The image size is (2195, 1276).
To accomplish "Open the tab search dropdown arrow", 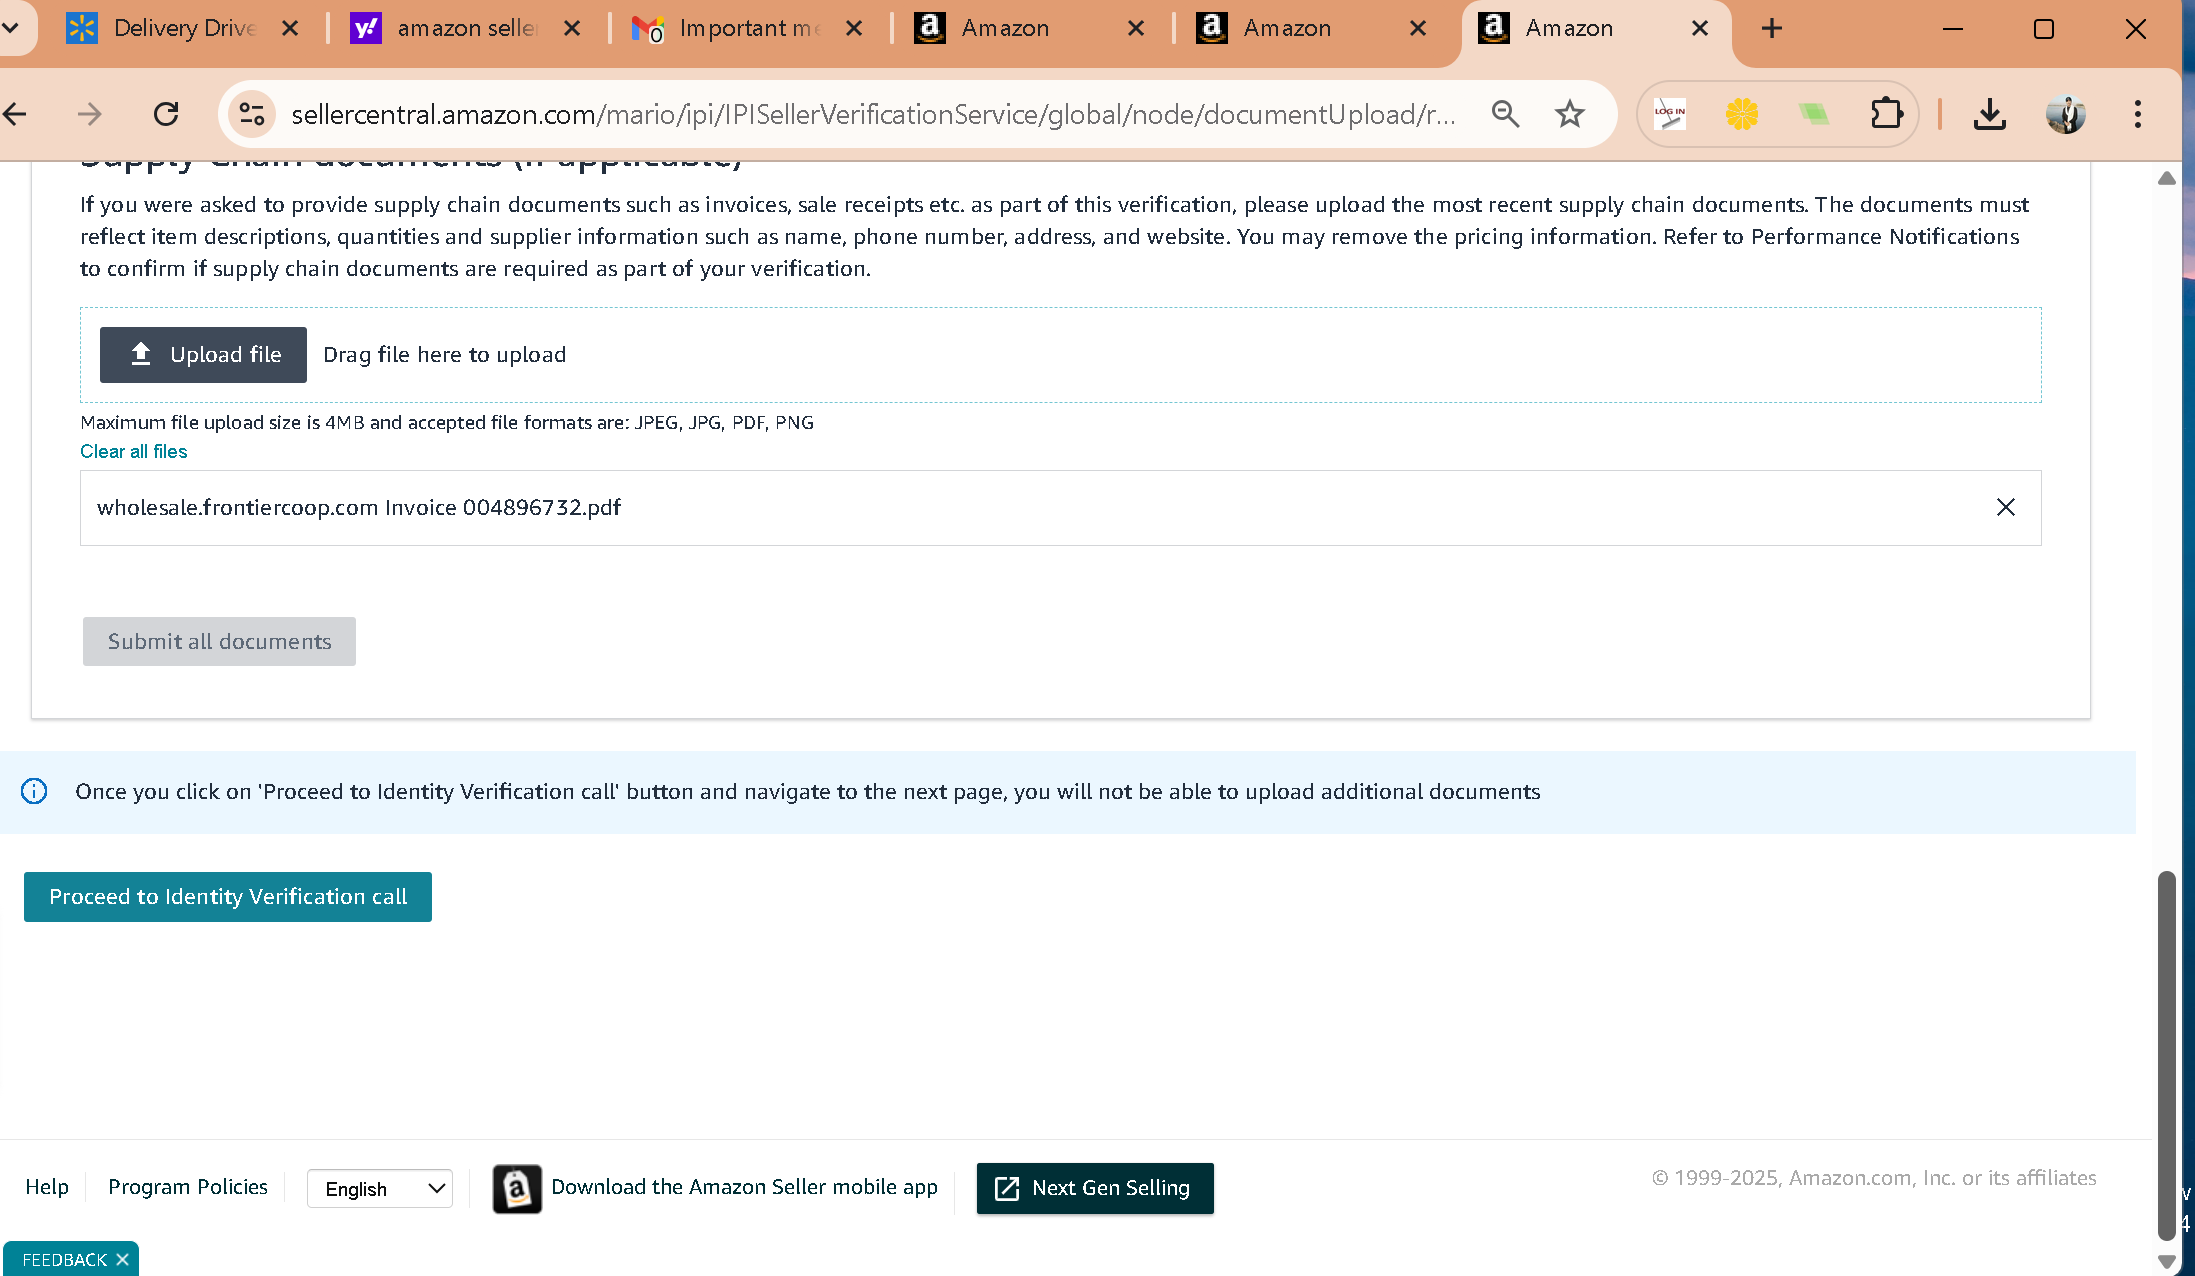I will point(11,28).
